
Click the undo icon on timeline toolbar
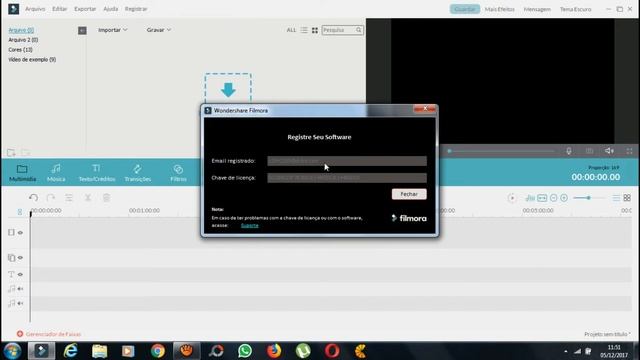(x=33, y=198)
